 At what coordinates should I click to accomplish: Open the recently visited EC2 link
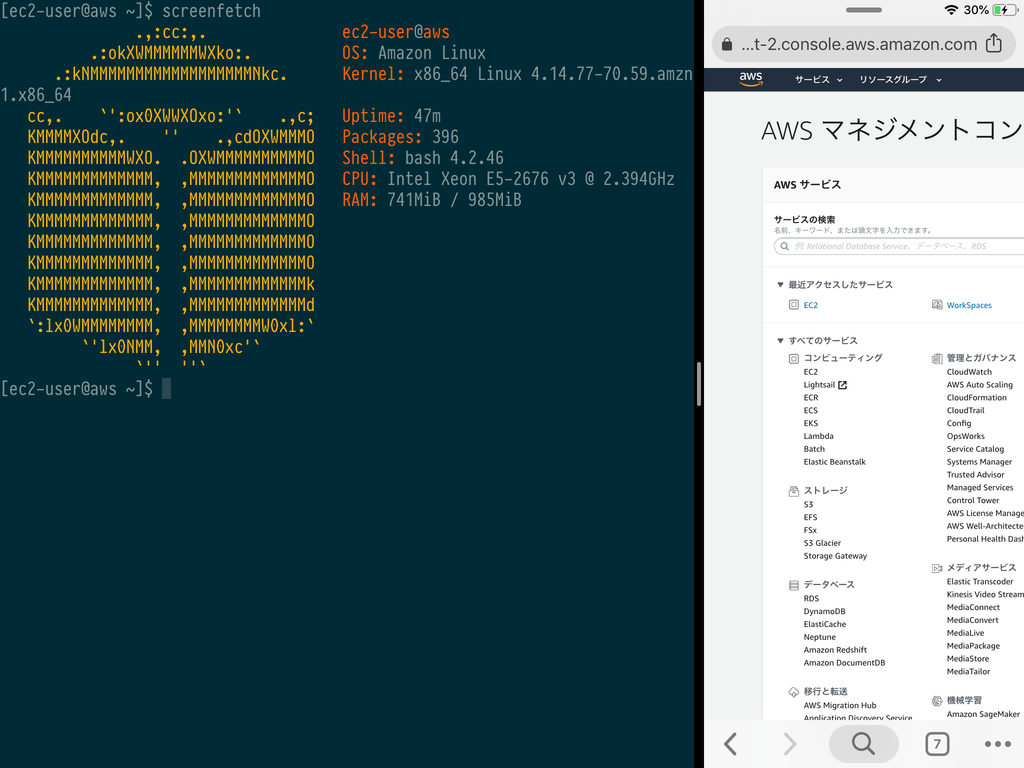(810, 305)
